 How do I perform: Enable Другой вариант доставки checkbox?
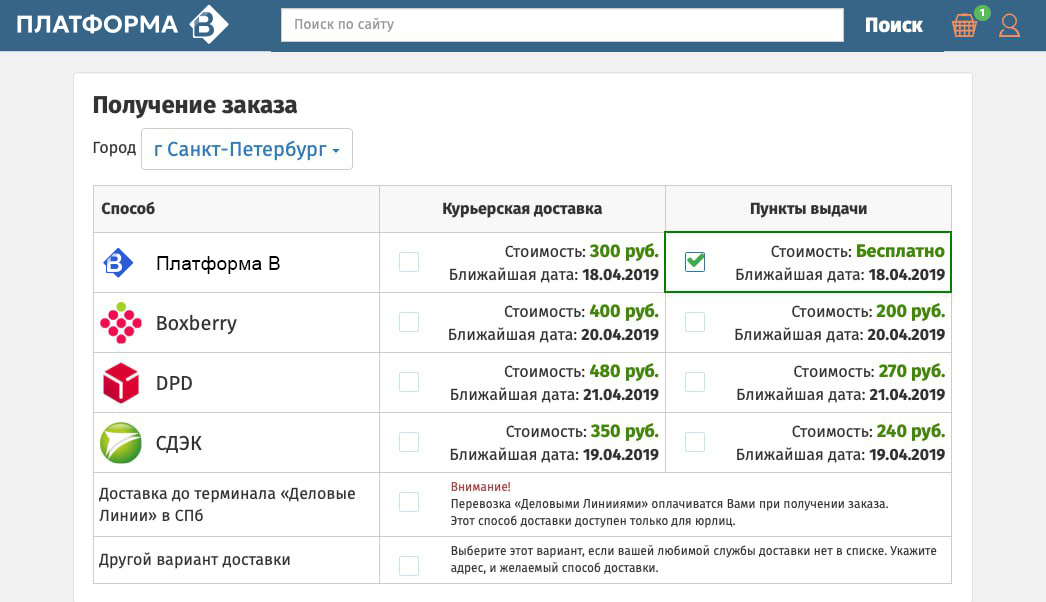[409, 566]
